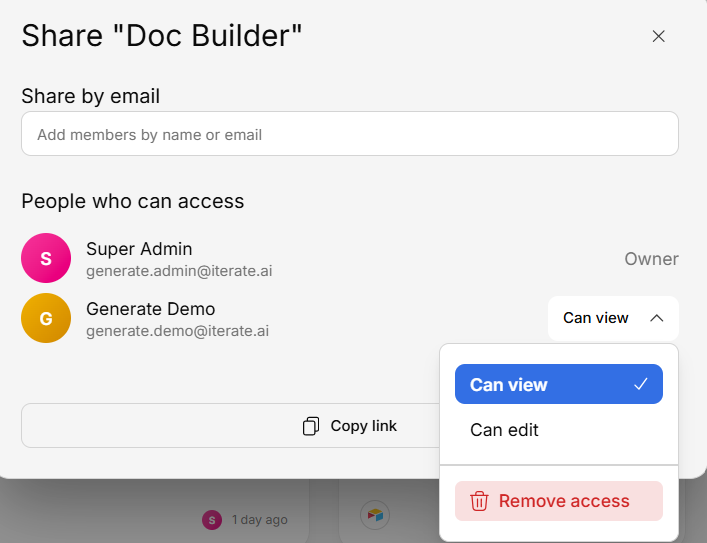The image size is (707, 543).
Task: Click the Super Admin name
Action: pos(139,248)
